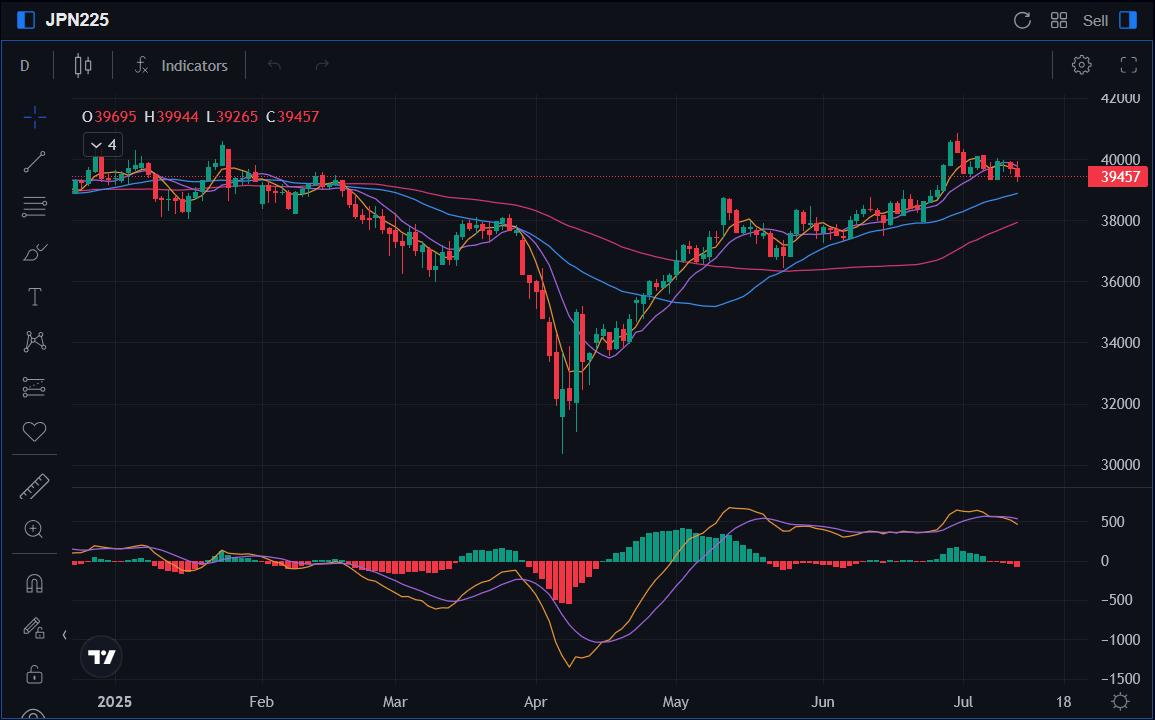Select the Brush drawing tool

click(x=34, y=252)
